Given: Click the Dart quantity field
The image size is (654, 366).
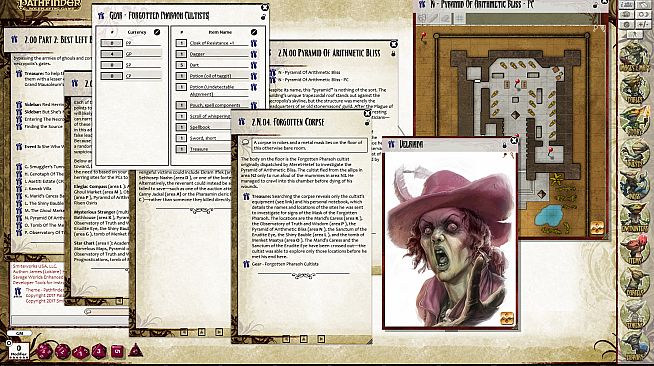Looking at the screenshot, I should [181, 65].
